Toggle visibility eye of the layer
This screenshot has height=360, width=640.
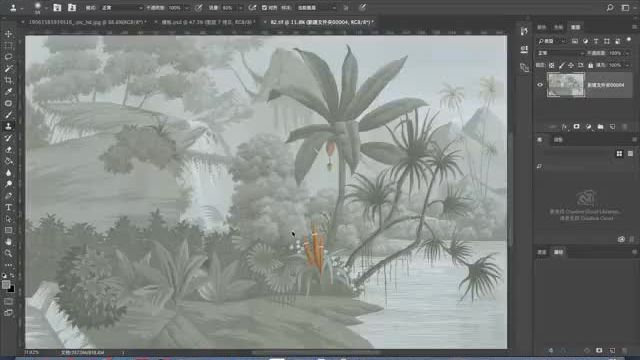tap(540, 85)
